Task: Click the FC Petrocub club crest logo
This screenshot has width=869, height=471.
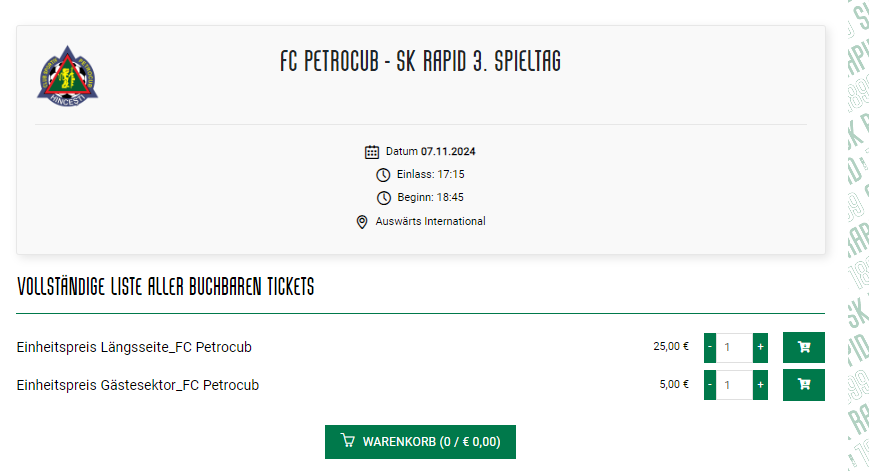Action: tap(68, 76)
